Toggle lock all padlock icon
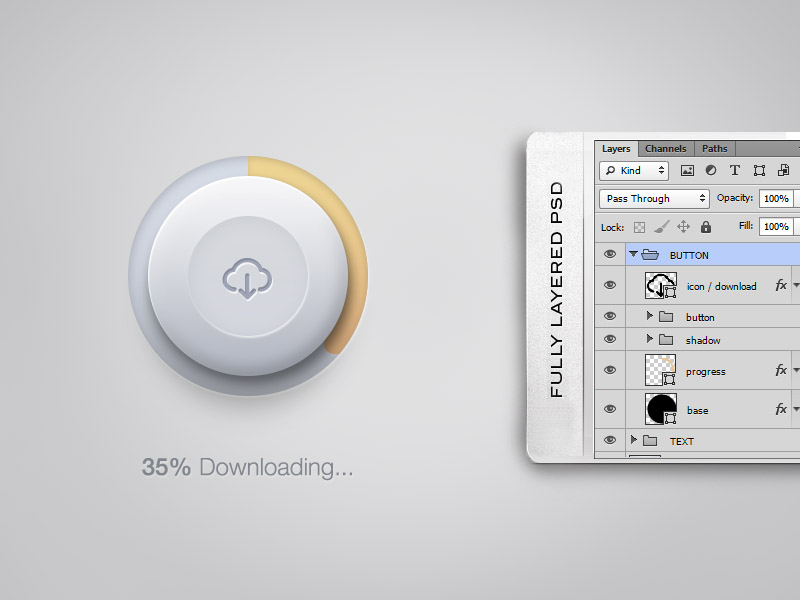This screenshot has height=600, width=800. pyautogui.click(x=706, y=227)
